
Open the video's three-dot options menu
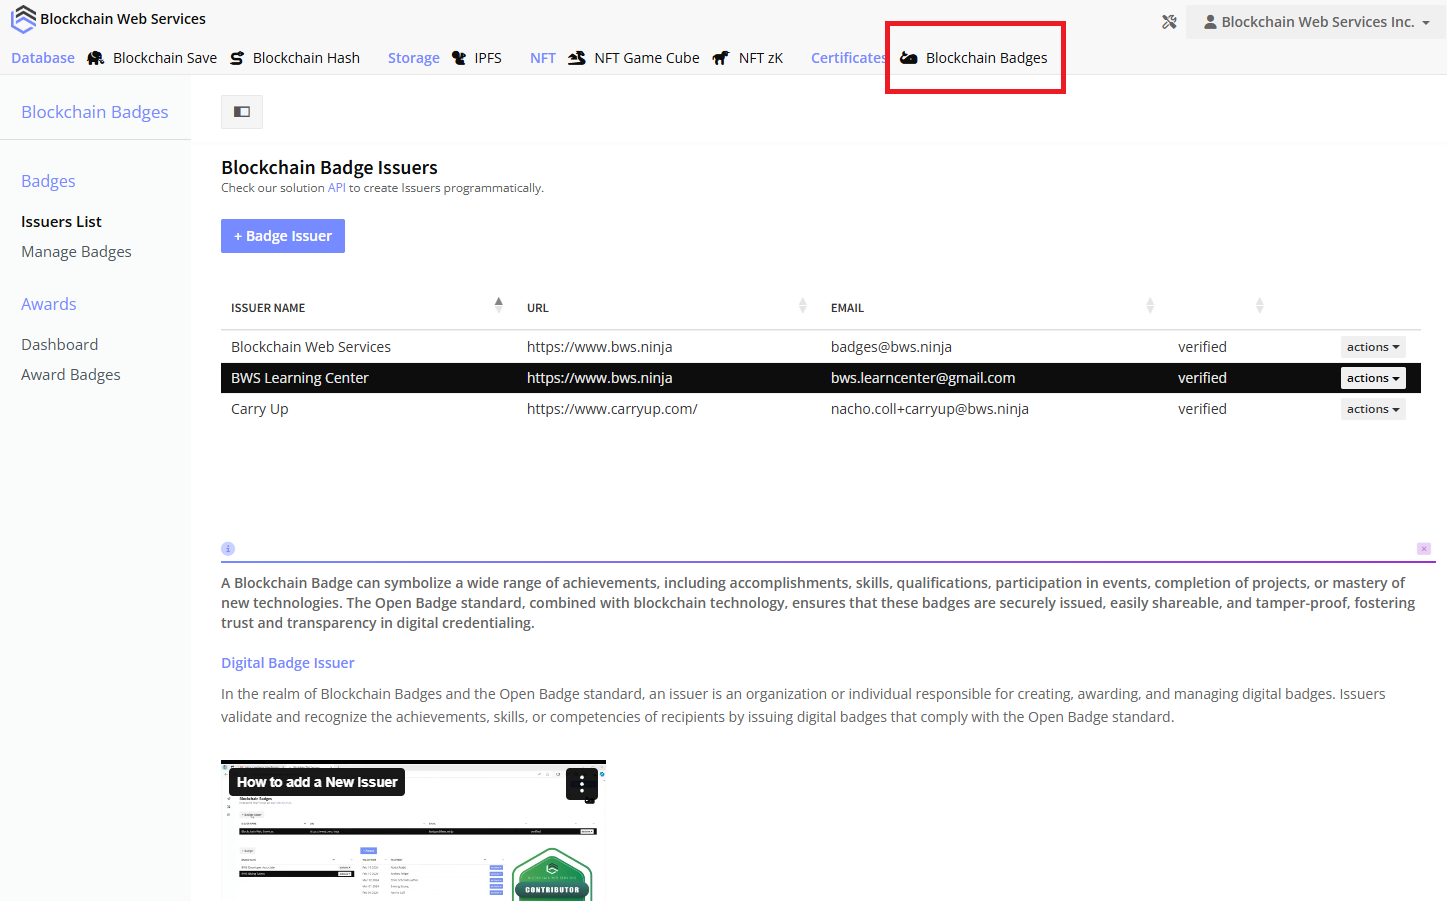(x=581, y=784)
